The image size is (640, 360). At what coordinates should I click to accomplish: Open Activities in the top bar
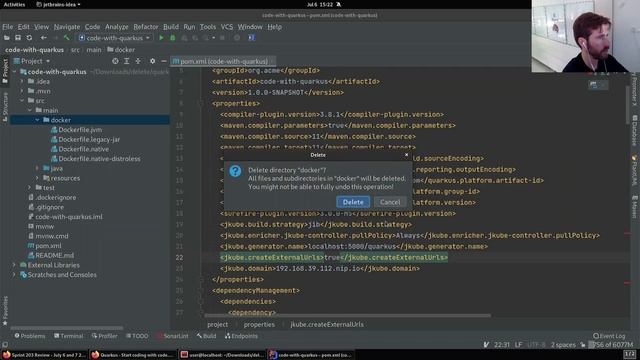coord(14,4)
